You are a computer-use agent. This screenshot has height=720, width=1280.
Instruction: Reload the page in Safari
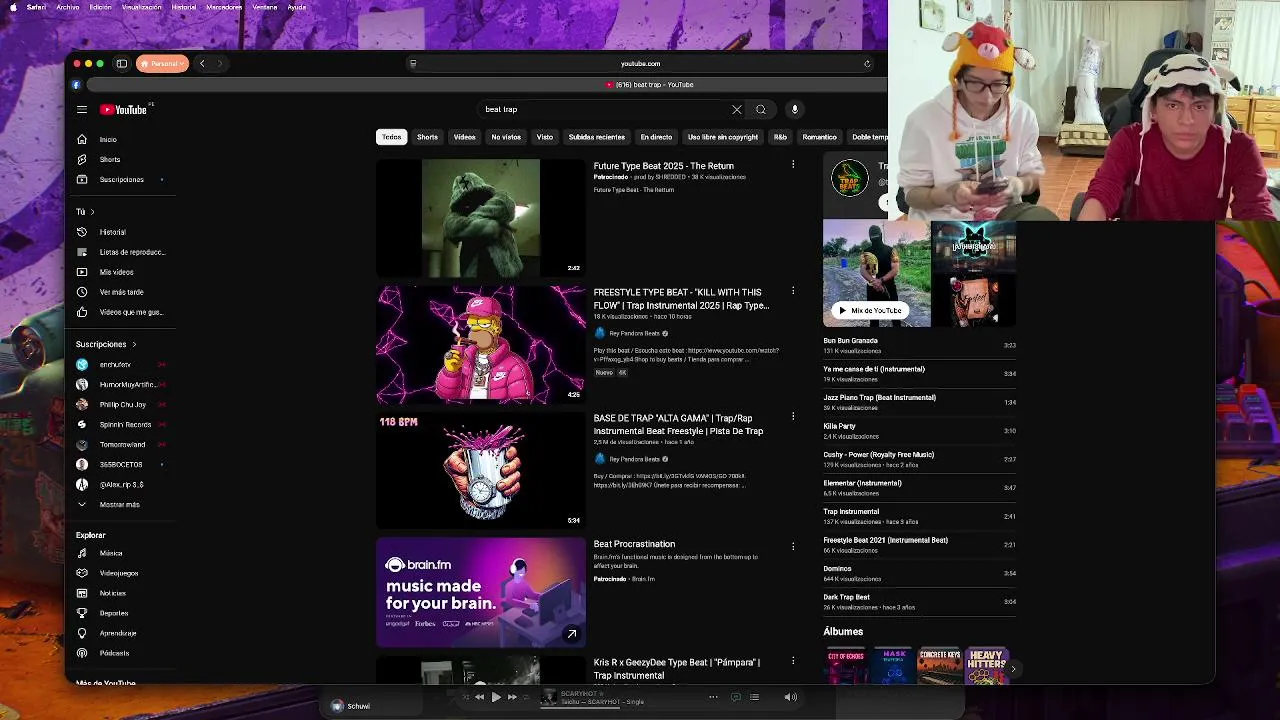click(x=867, y=64)
